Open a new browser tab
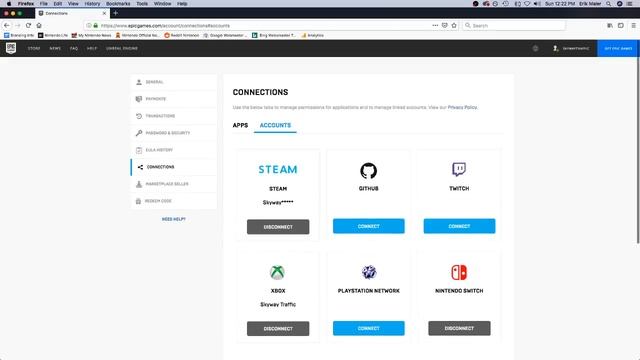640x360 pixels. (x=116, y=13)
